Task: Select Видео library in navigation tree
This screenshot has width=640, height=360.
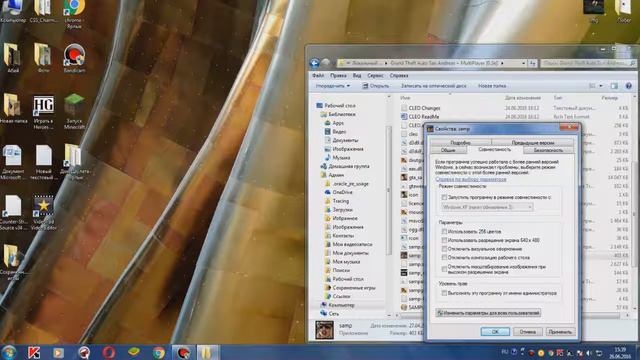Action: pos(336,131)
